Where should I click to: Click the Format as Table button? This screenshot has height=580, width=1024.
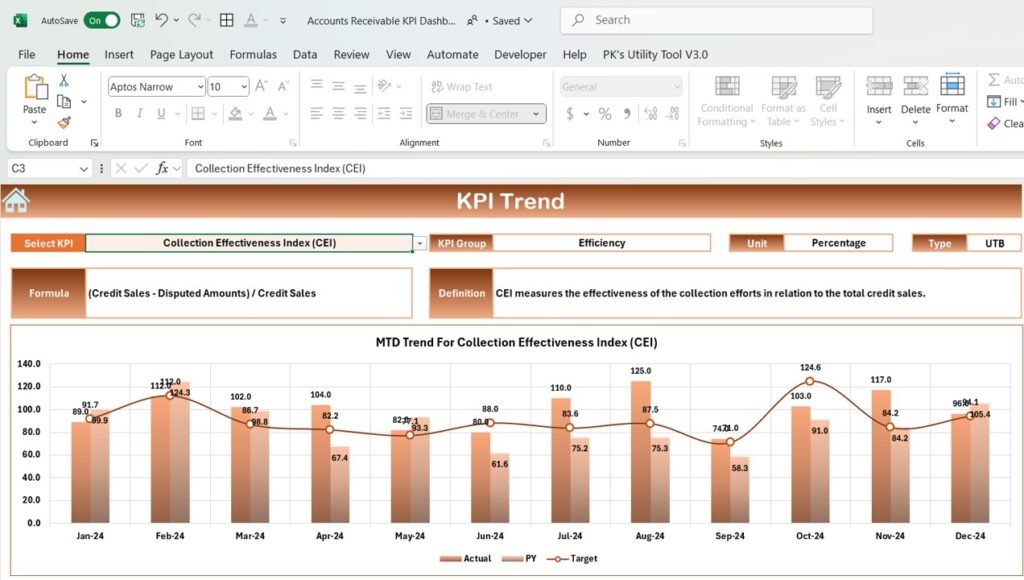point(781,104)
